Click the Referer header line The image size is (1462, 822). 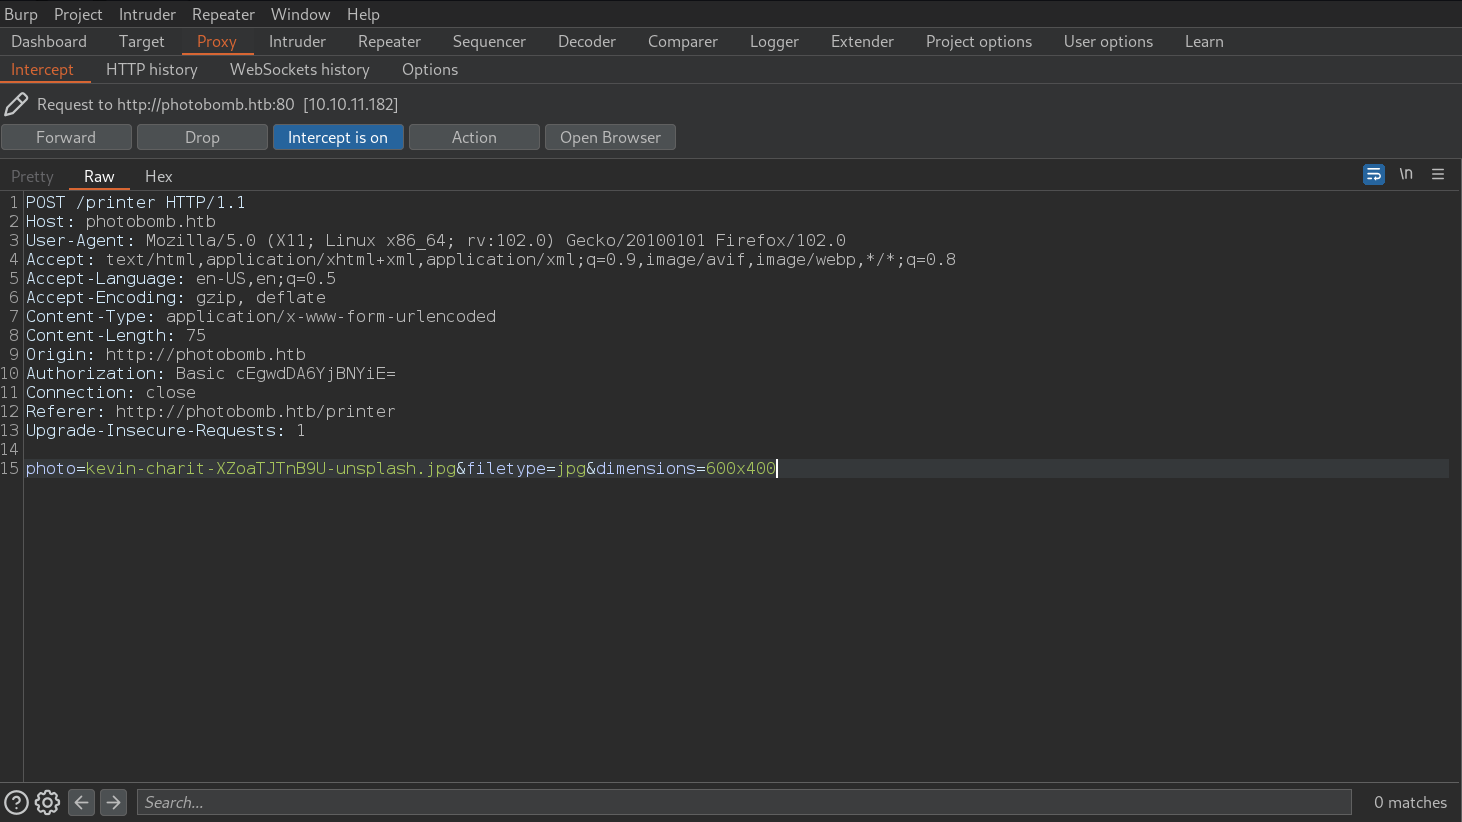tap(211, 411)
